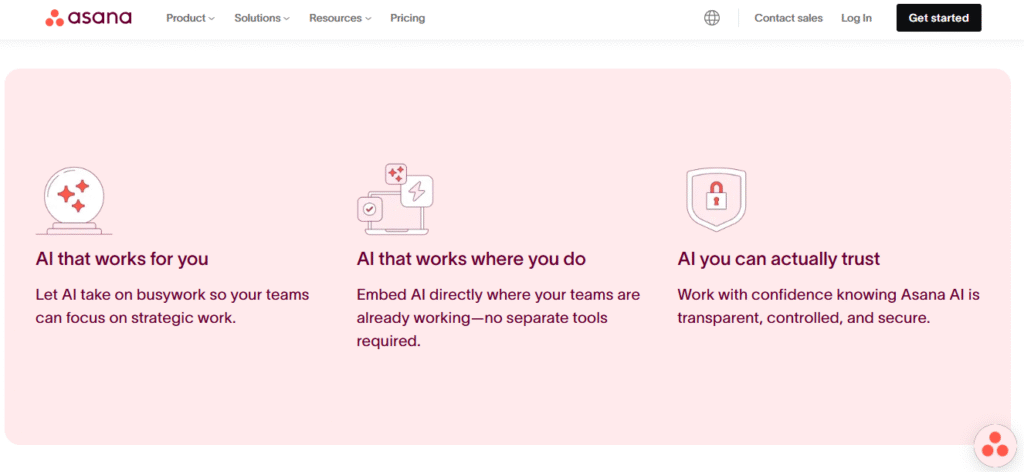Select the heading AI that works for you
This screenshot has height=472, width=1024.
tap(122, 259)
